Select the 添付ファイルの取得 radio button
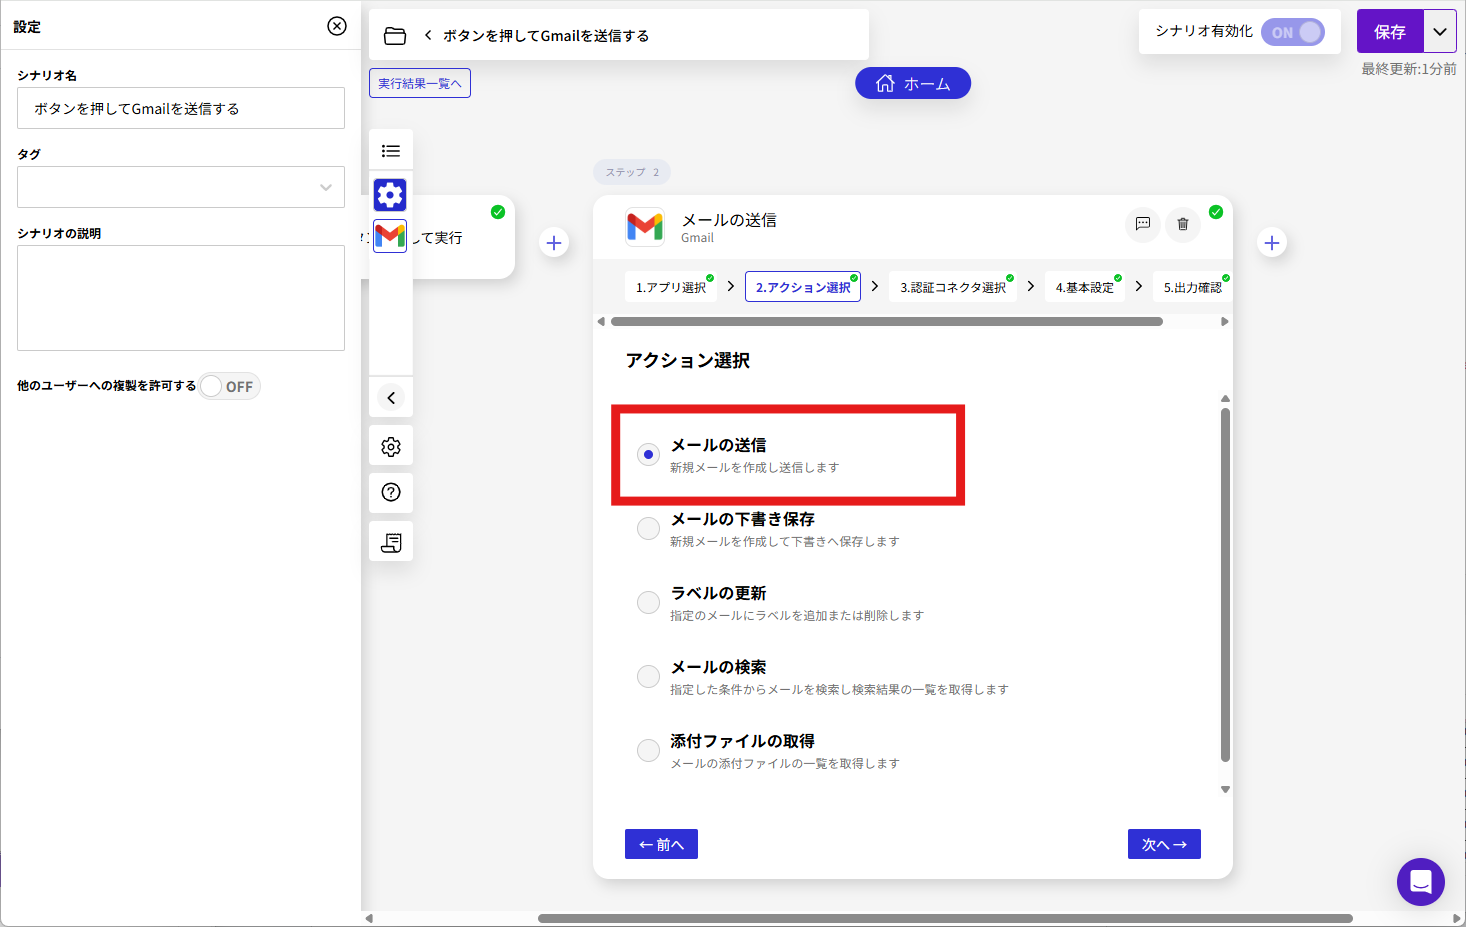Screen dimensions: 1466x927 click(648, 750)
